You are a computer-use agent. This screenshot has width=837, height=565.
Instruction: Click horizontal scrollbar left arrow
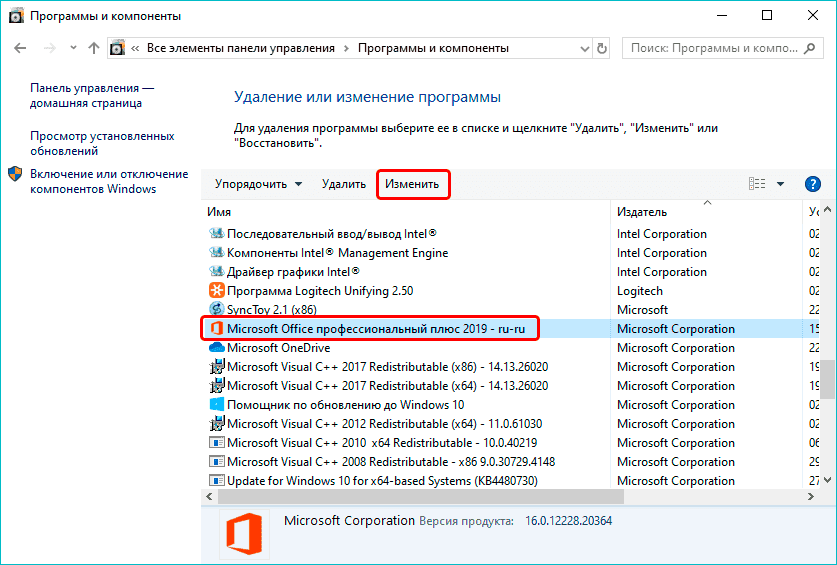tap(209, 497)
